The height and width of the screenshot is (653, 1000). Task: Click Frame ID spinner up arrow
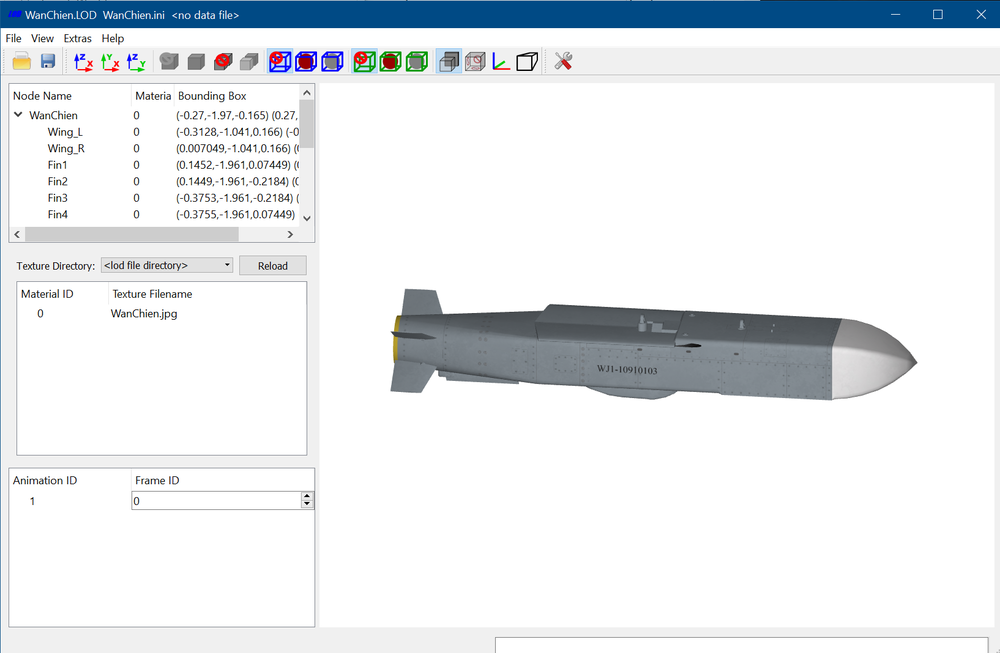pyautogui.click(x=307, y=495)
